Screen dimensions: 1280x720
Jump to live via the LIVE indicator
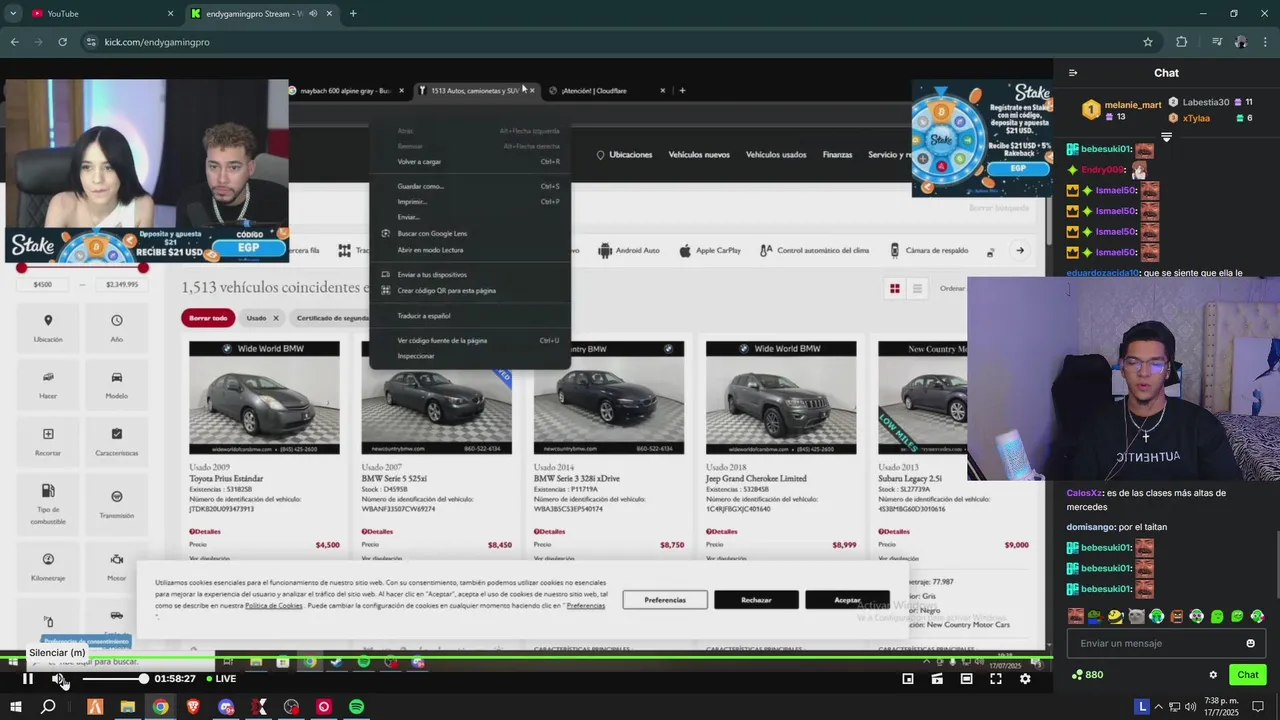221,679
